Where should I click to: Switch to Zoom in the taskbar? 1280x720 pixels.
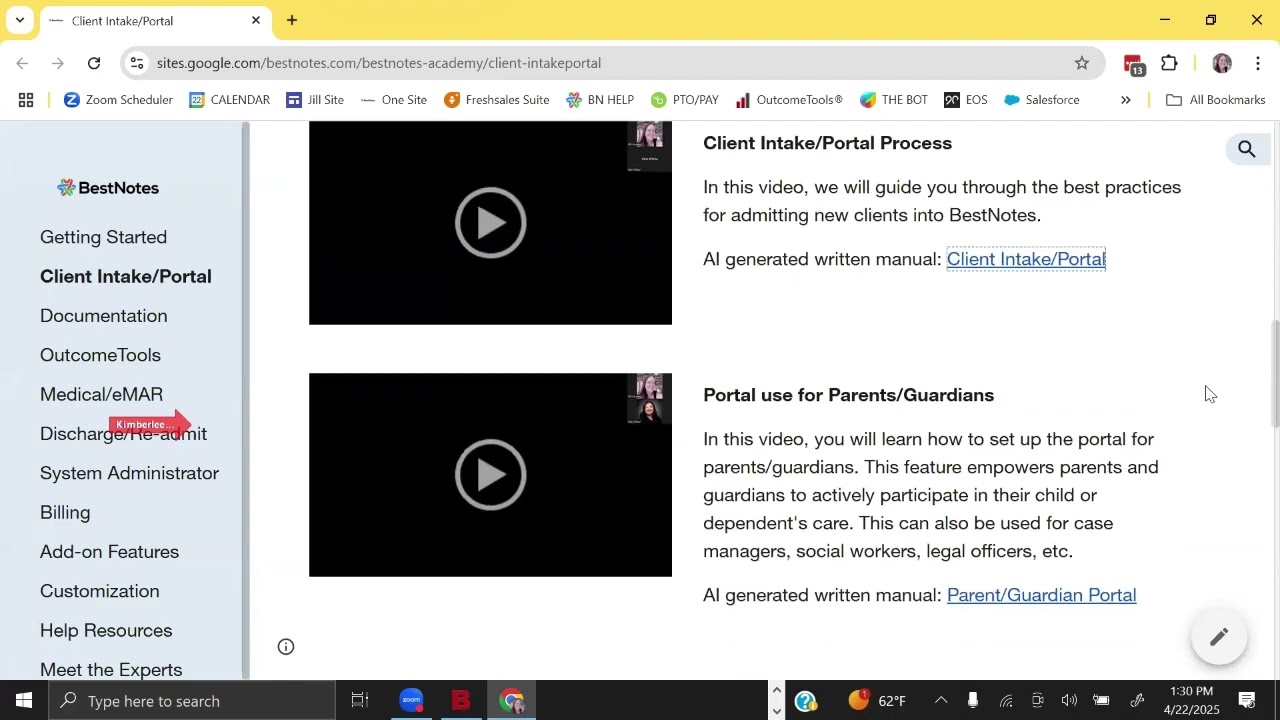411,701
